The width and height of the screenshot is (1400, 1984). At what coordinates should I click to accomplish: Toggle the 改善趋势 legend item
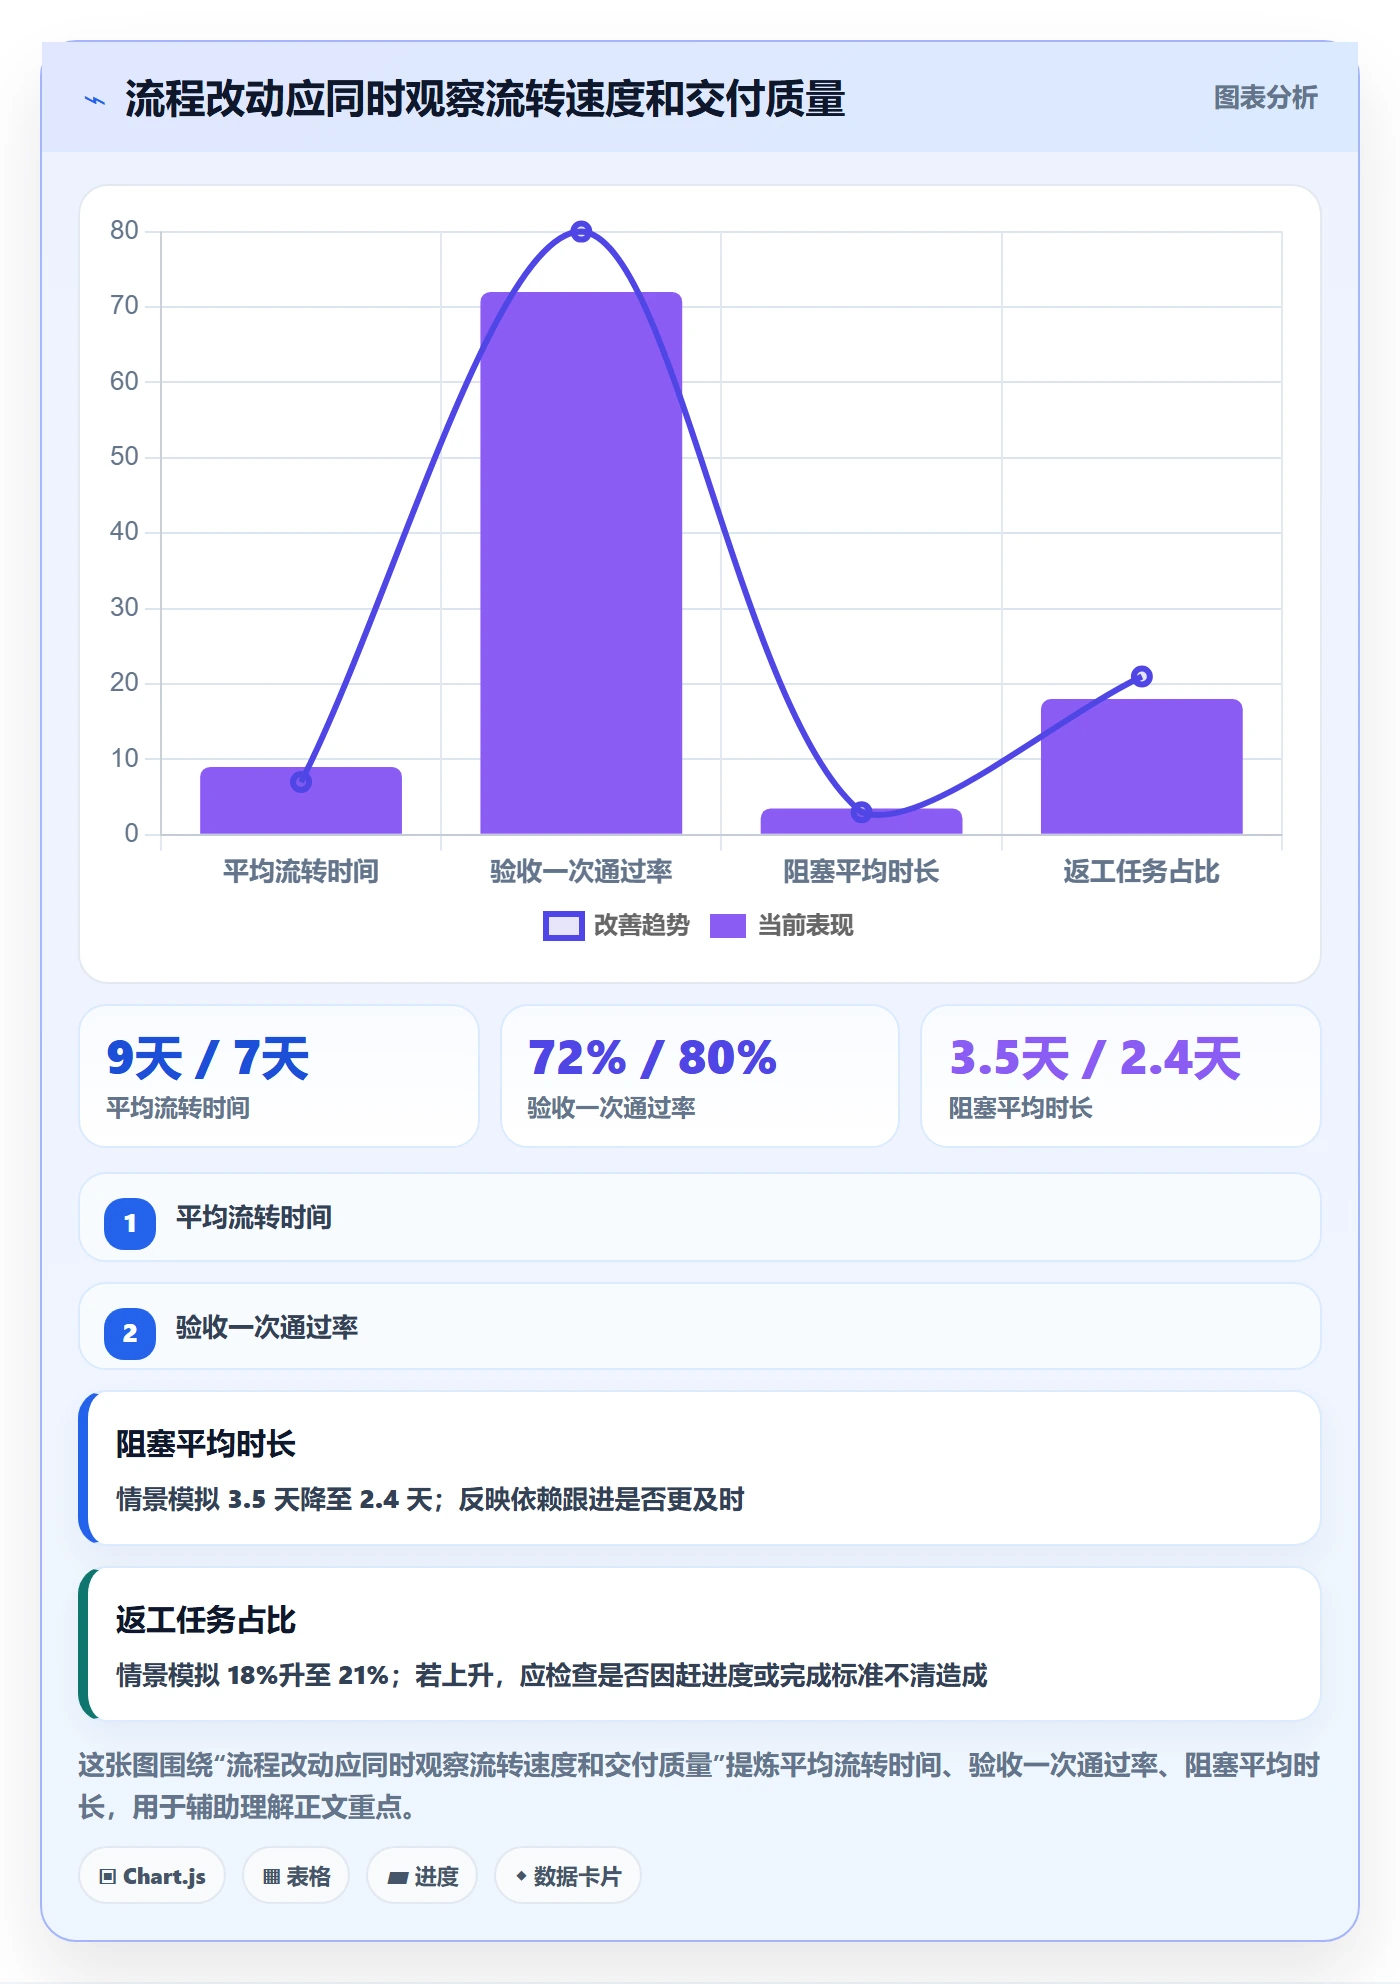616,926
